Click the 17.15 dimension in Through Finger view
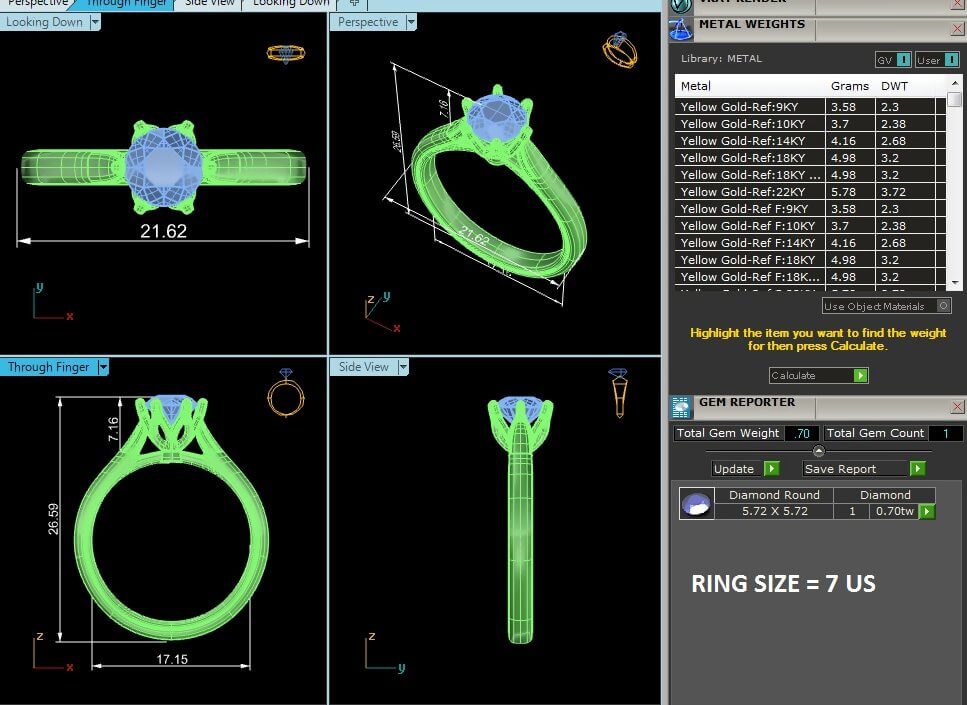The width and height of the screenshot is (967, 705). pos(172,659)
